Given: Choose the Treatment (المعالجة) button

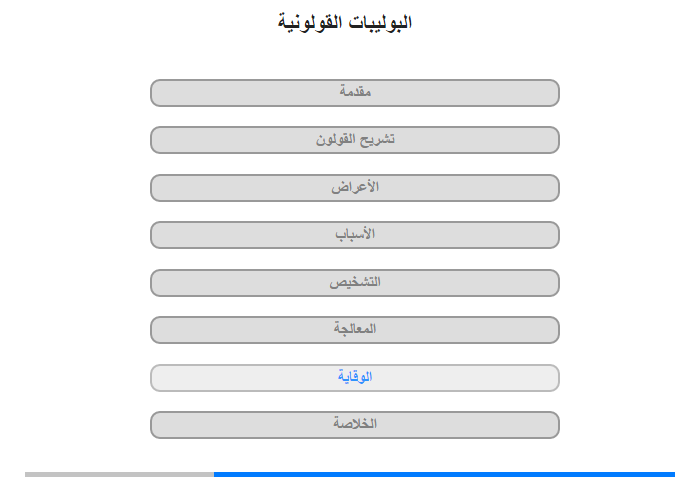Looking at the screenshot, I should [355, 330].
